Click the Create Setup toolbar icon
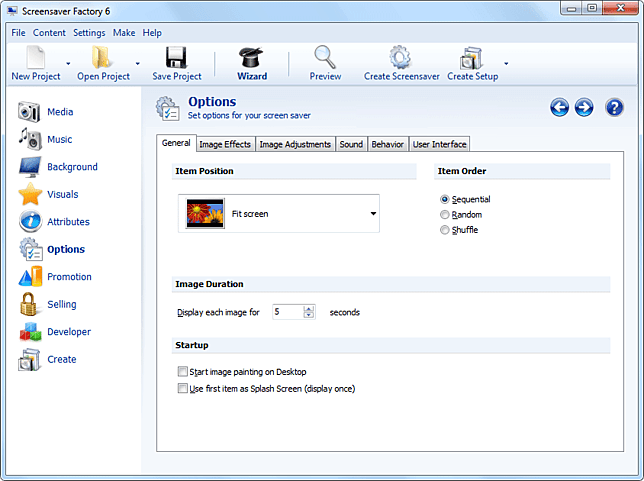 [471, 58]
